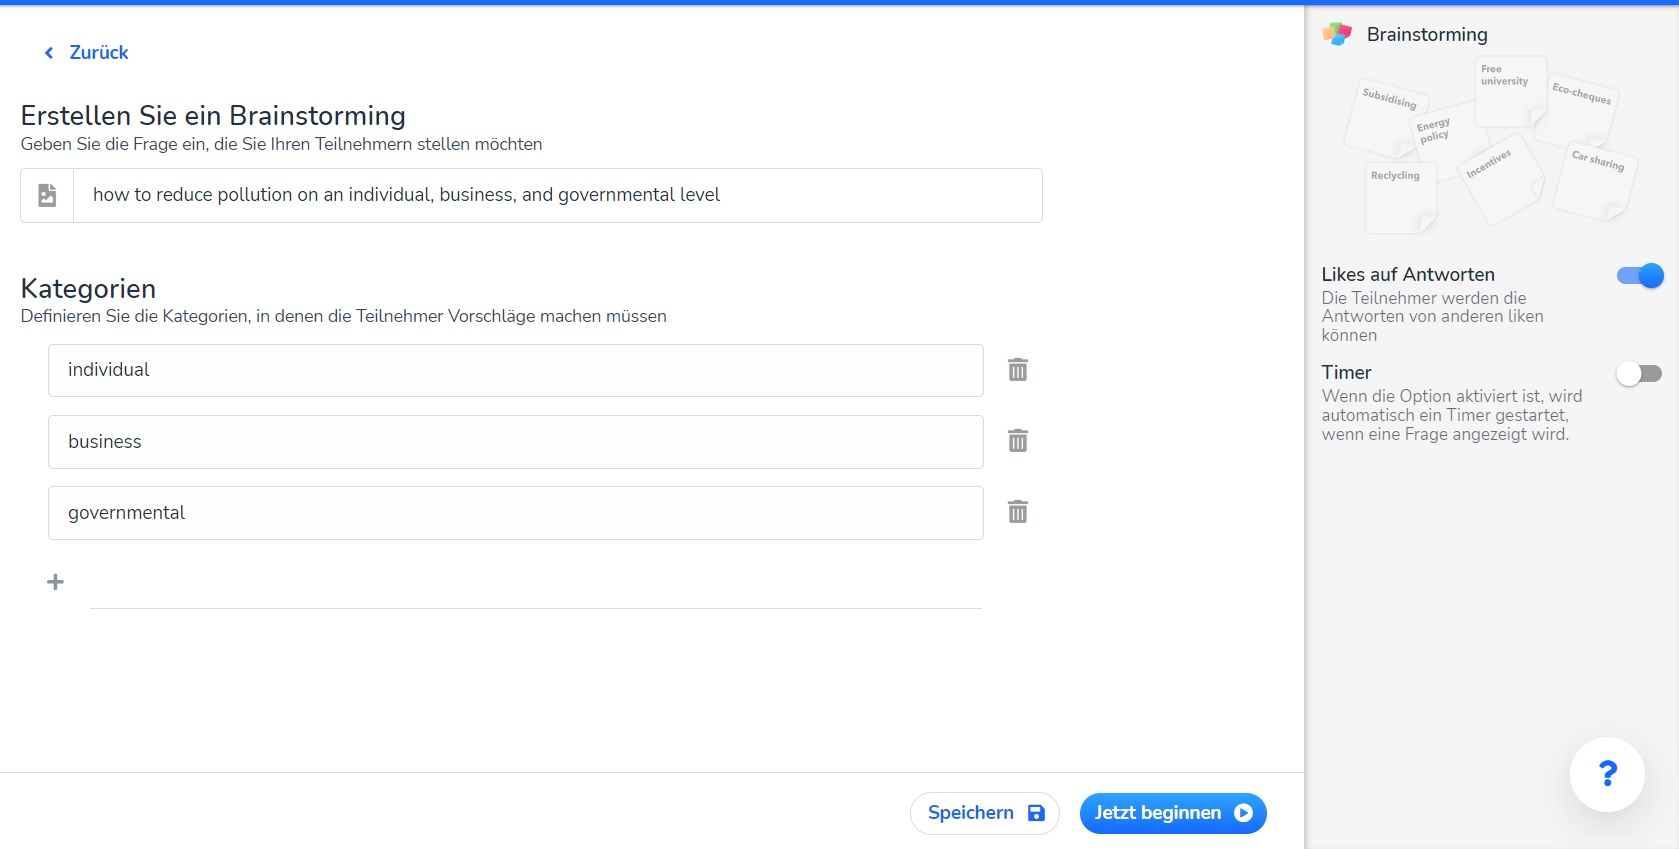Disable the Likes auf Antworten toggle

pos(1639,276)
